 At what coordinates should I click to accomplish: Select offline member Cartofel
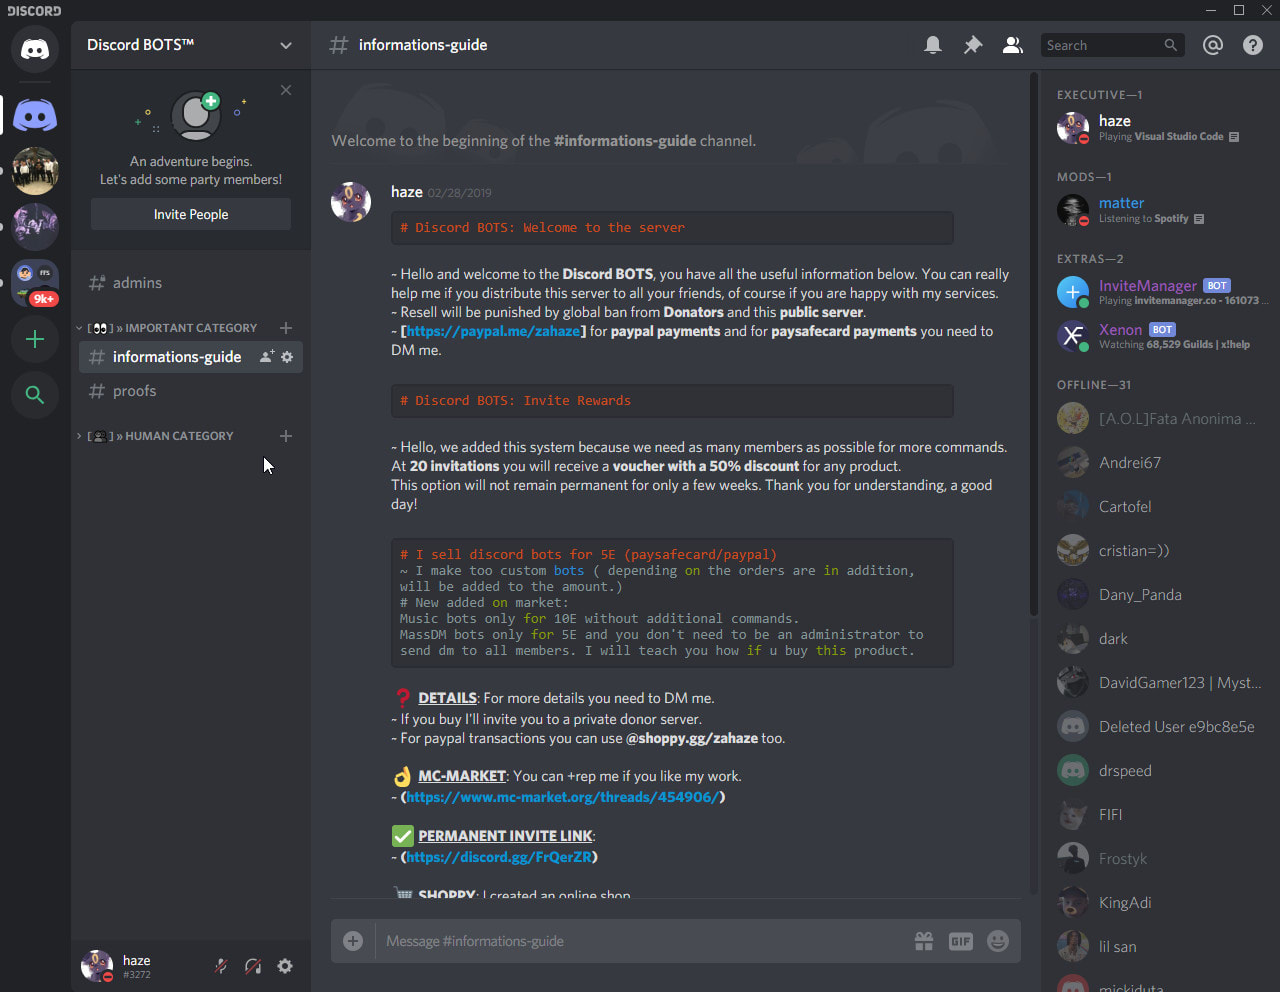1160,506
